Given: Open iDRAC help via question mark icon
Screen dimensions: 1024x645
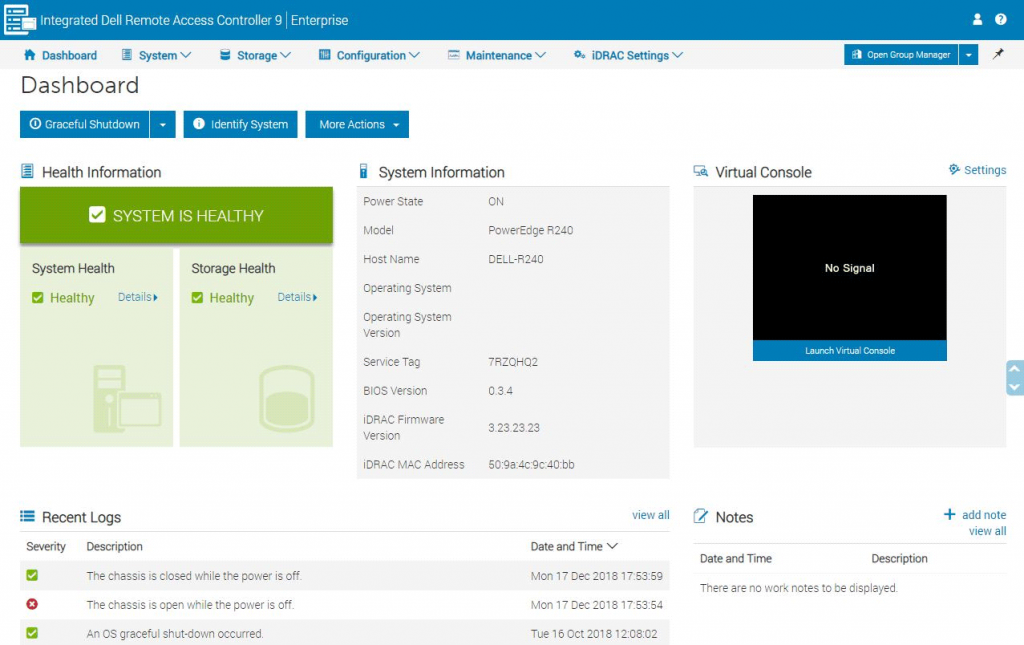Looking at the screenshot, I should (1002, 19).
